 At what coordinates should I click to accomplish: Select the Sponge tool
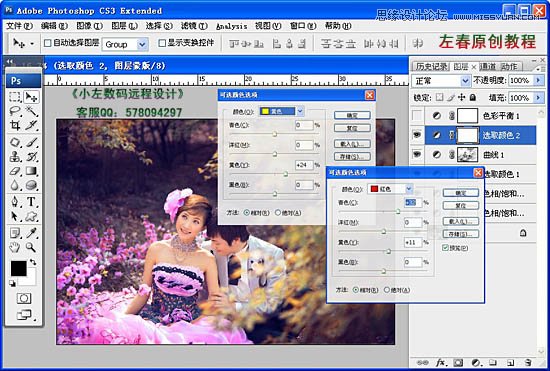[31, 185]
